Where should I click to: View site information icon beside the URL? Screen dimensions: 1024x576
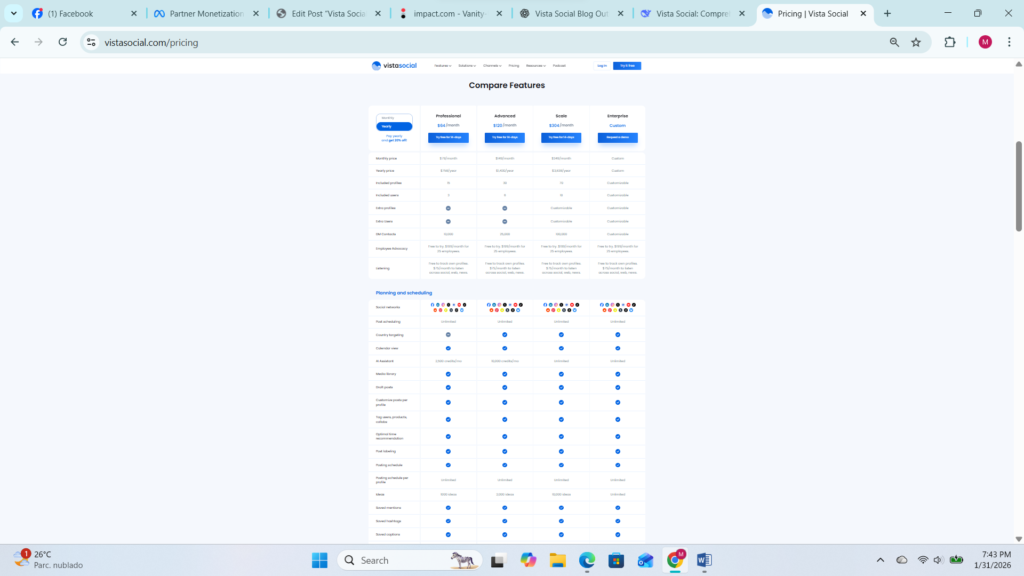(x=91, y=42)
